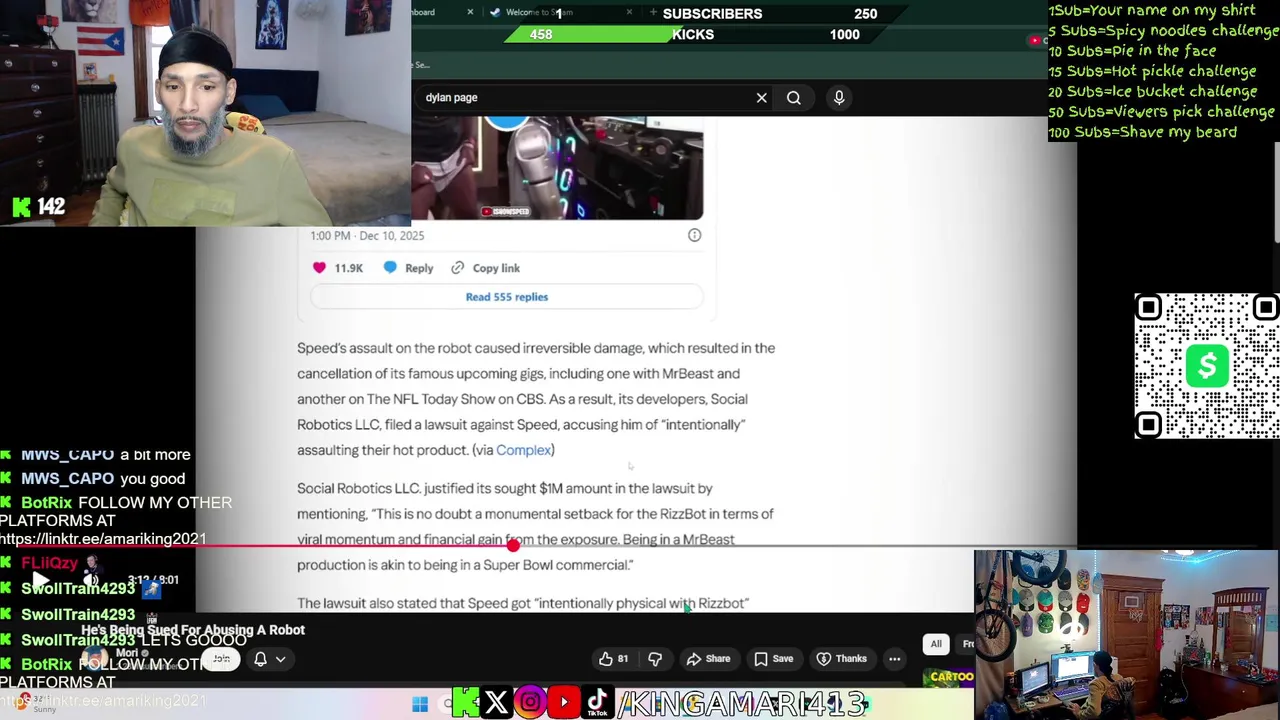Open the tweet date 'Dec 10, 2025'
Screen dimensions: 1280x720
tap(391, 236)
